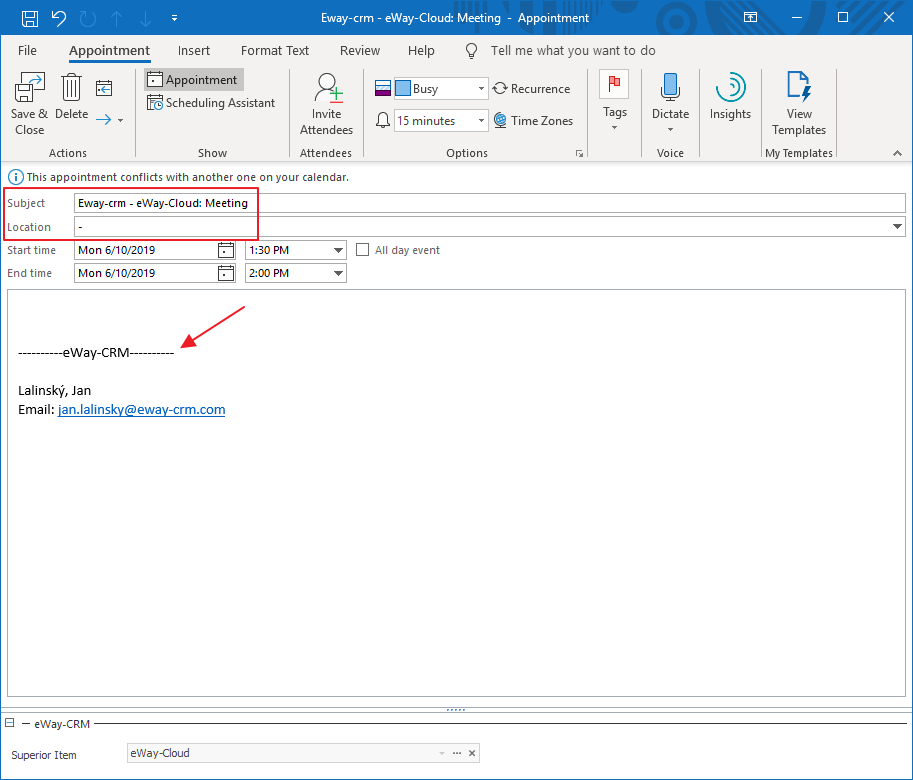Click the eWay-CRM separator text in body
Screen dimensions: 913x780
point(96,353)
